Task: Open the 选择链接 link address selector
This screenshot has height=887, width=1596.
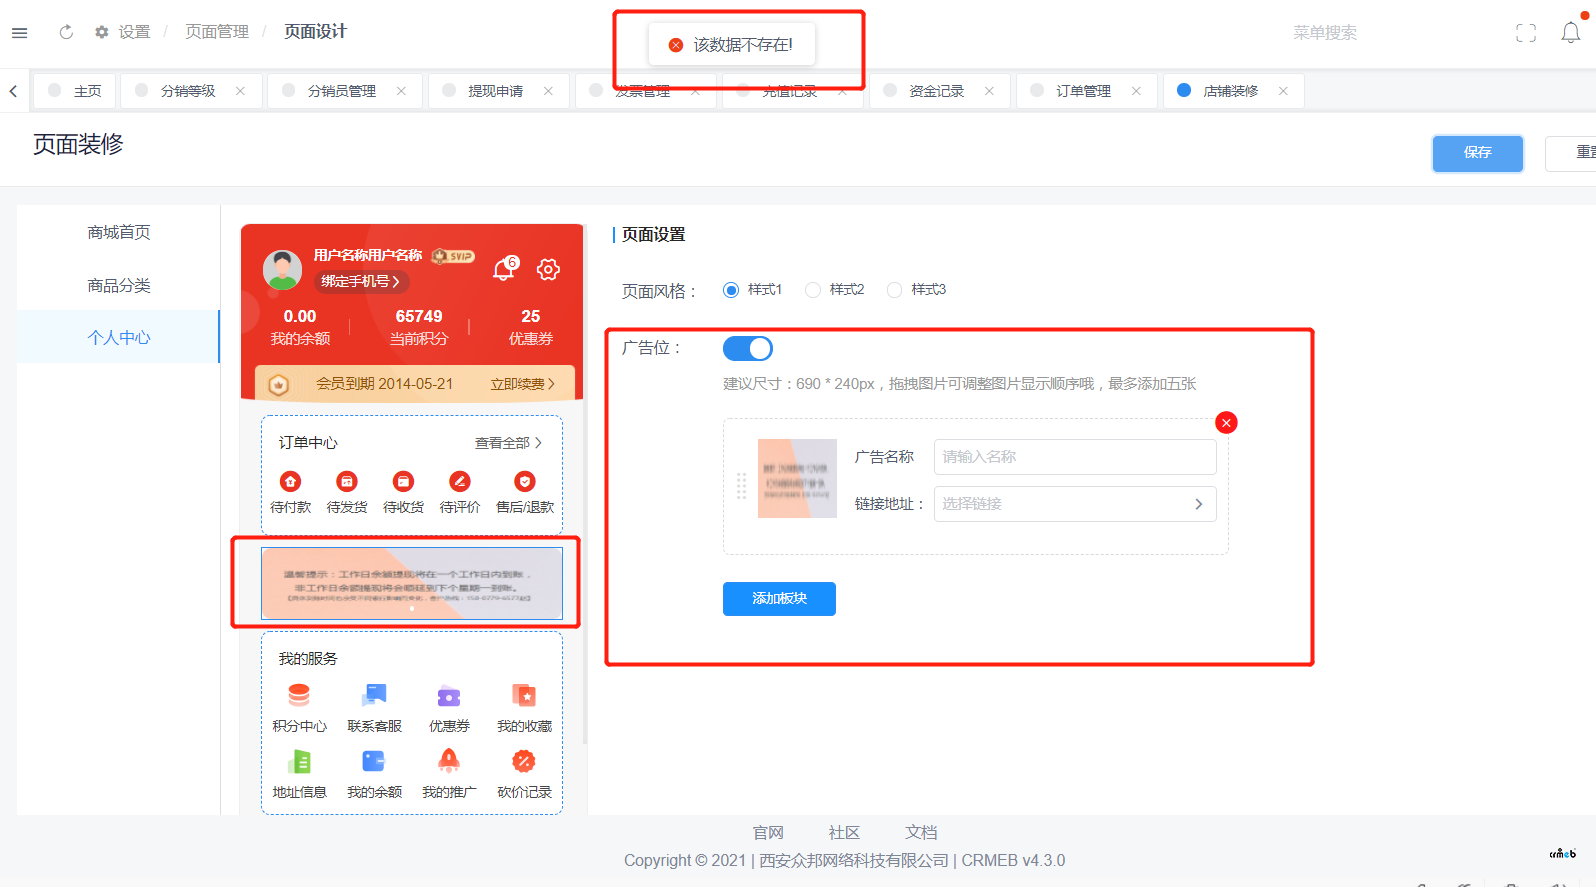Action: click(x=1075, y=504)
